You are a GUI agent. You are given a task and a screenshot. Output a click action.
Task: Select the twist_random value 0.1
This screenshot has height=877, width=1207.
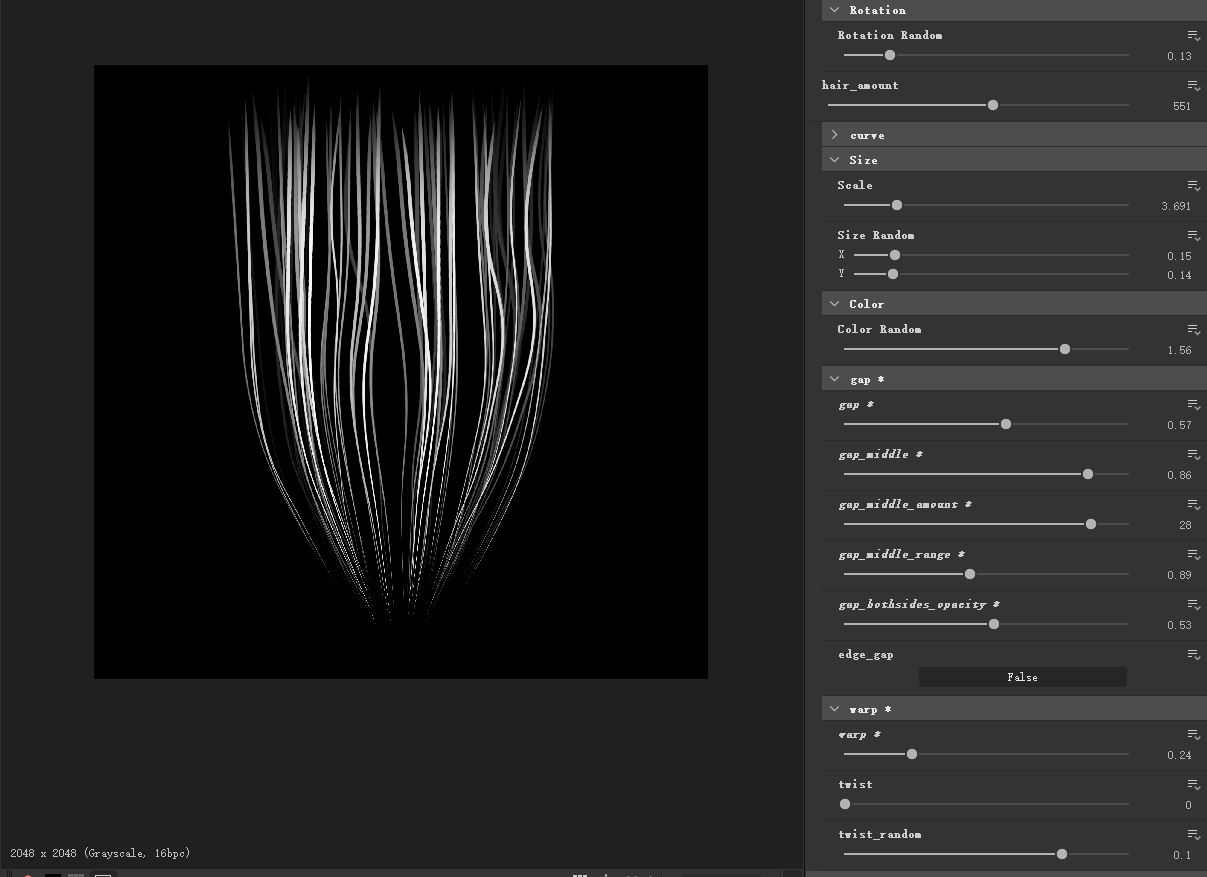(x=1182, y=855)
